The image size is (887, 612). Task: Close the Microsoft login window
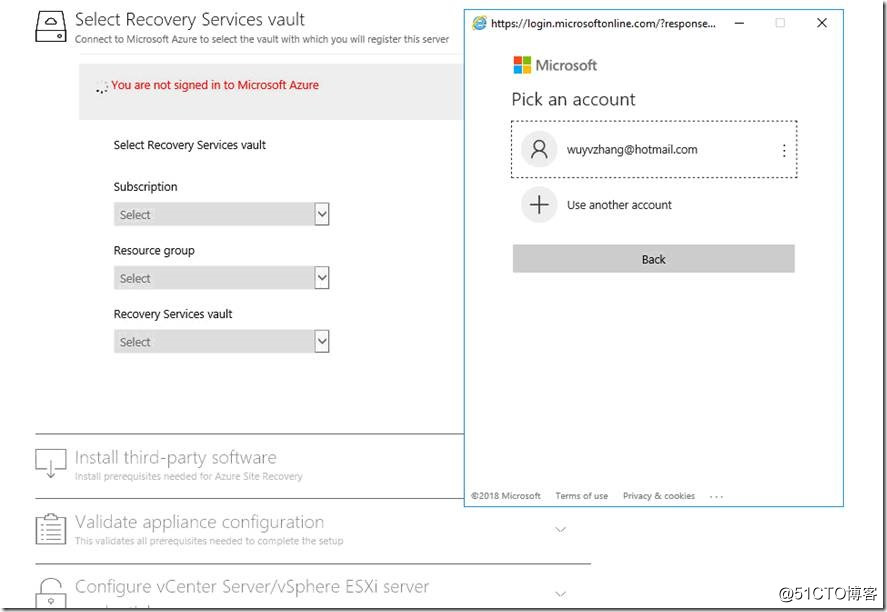click(822, 23)
